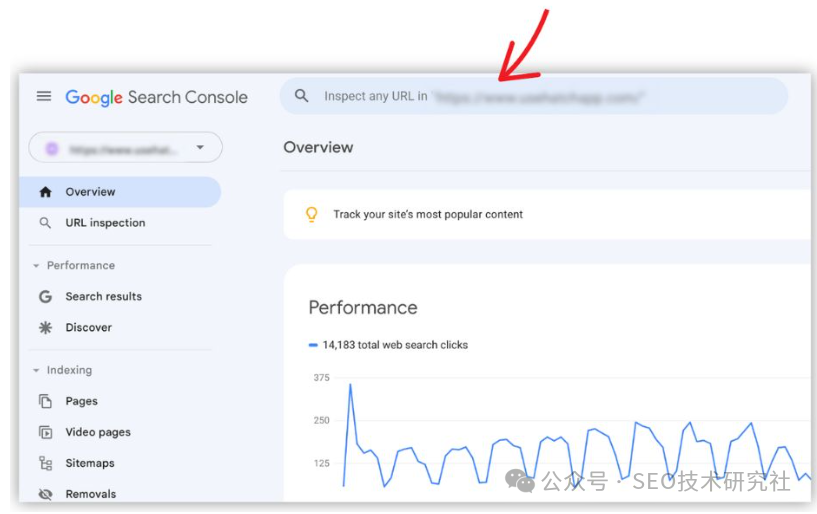Click the Video pages icon
Image resolution: width=817 pixels, height=514 pixels.
click(x=45, y=432)
